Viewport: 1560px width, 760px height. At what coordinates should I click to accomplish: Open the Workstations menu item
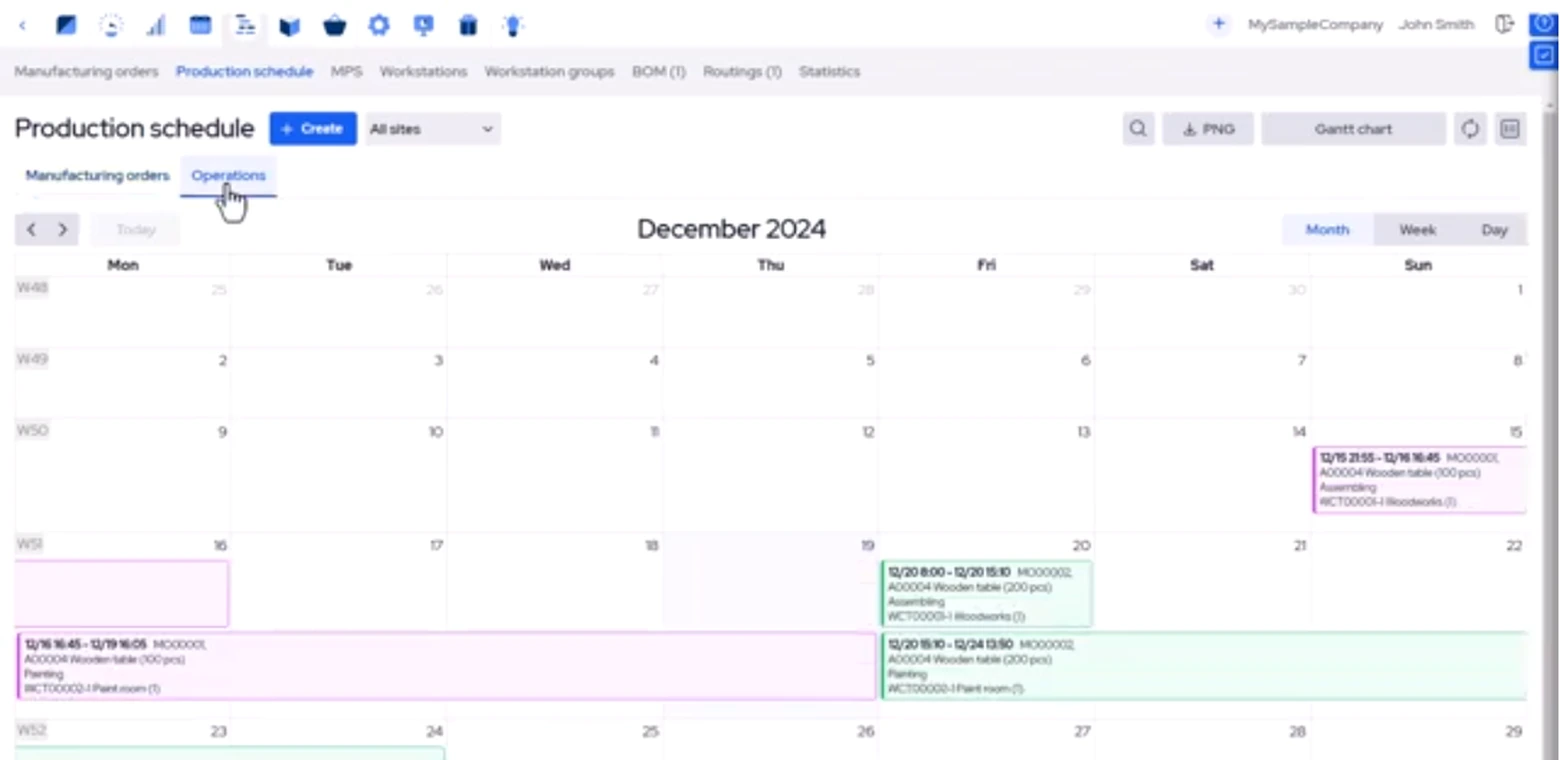pos(423,72)
